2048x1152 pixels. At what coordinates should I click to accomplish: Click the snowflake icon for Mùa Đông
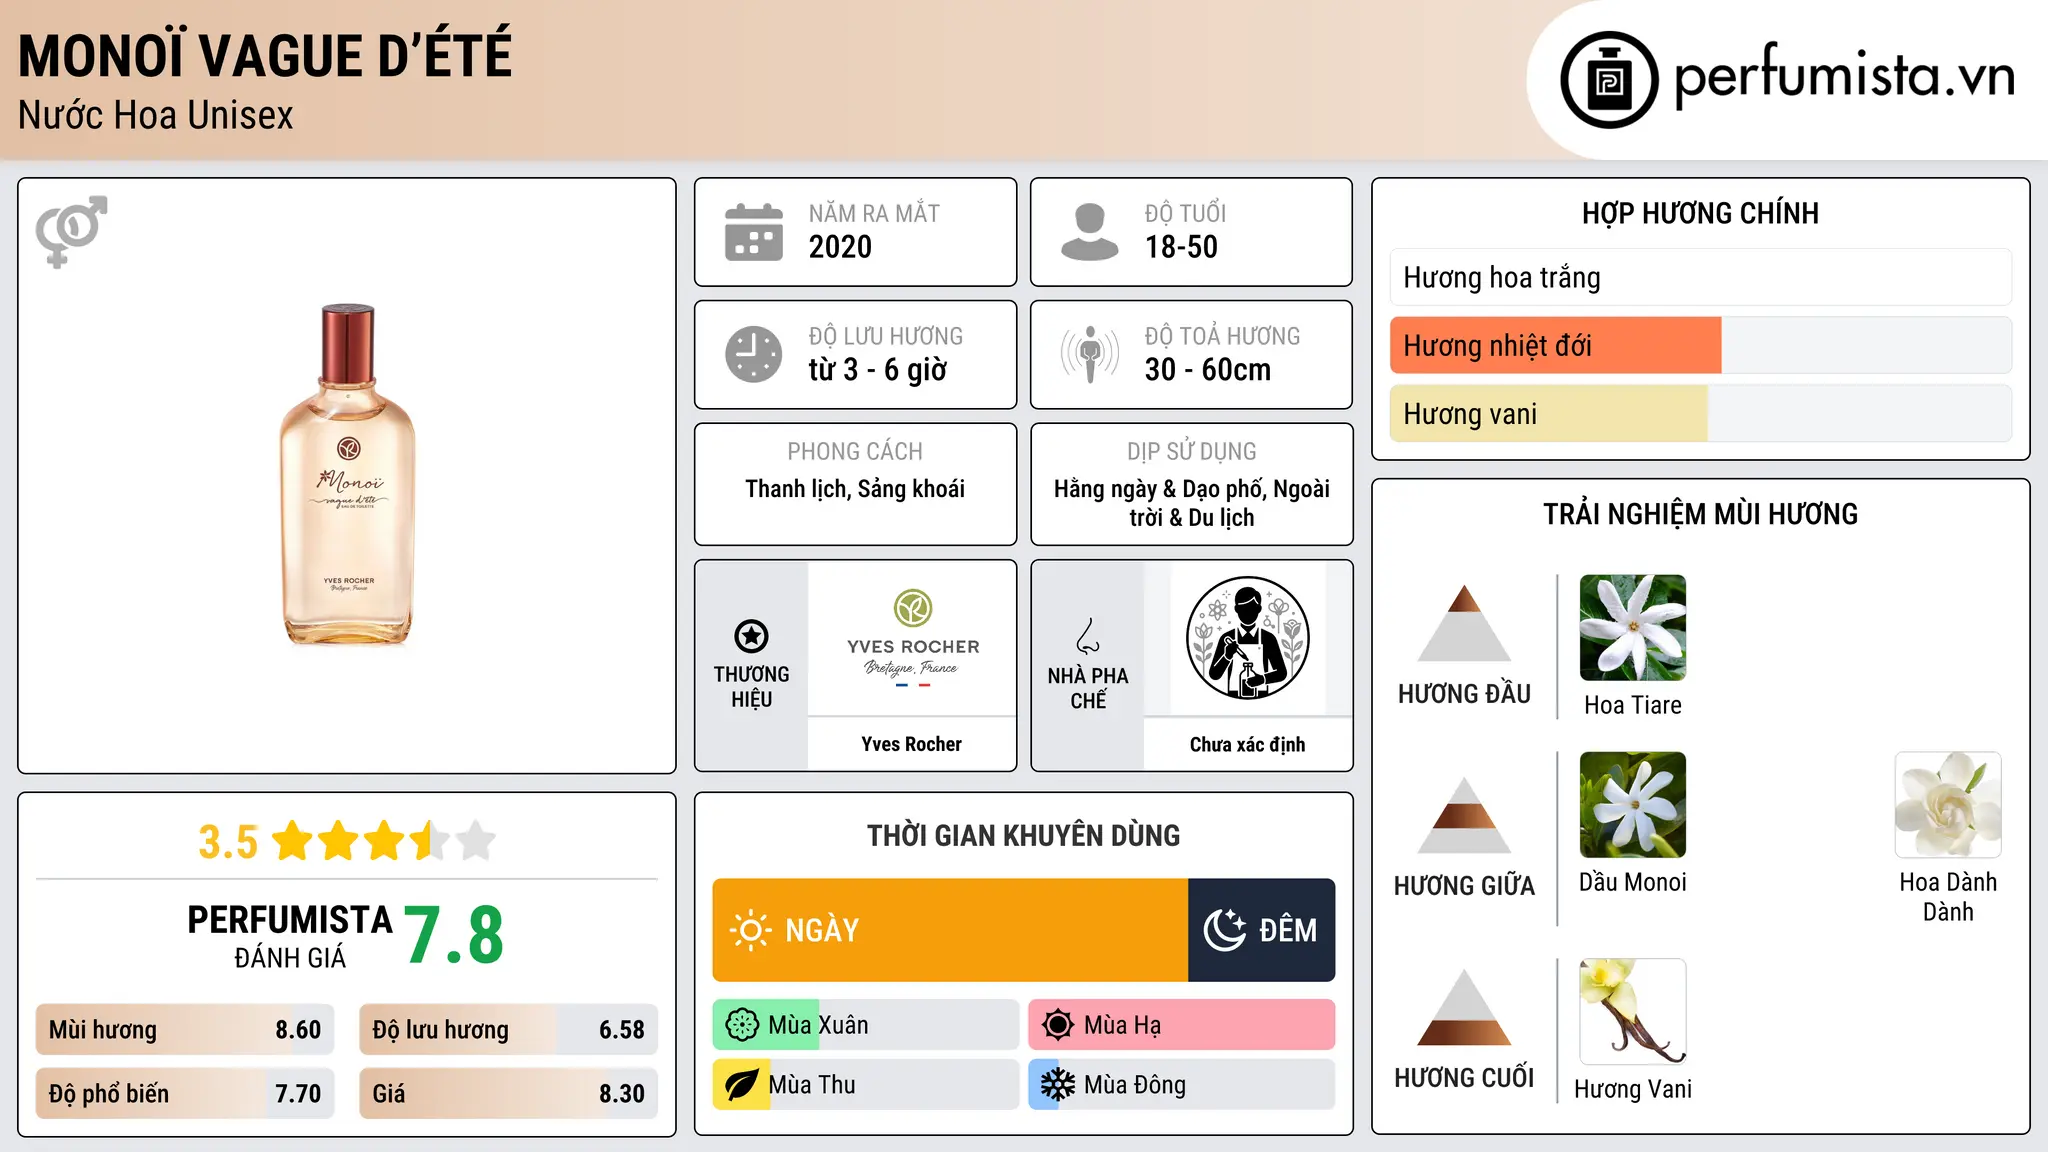point(1058,1085)
